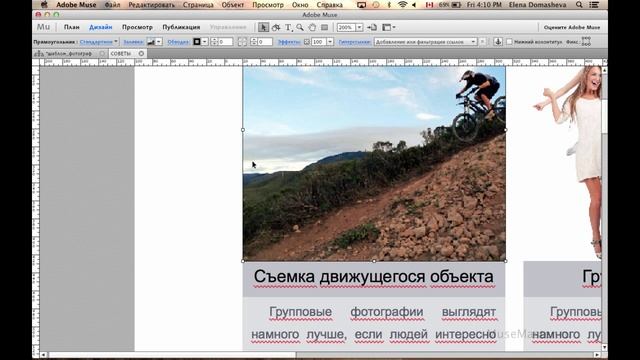Open the Справка menu

pos(329,5)
